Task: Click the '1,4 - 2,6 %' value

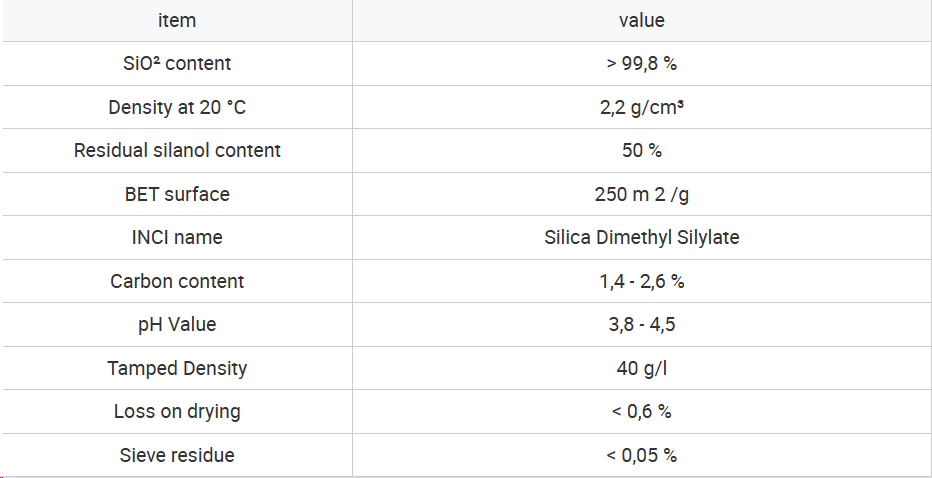Action: coord(642,281)
